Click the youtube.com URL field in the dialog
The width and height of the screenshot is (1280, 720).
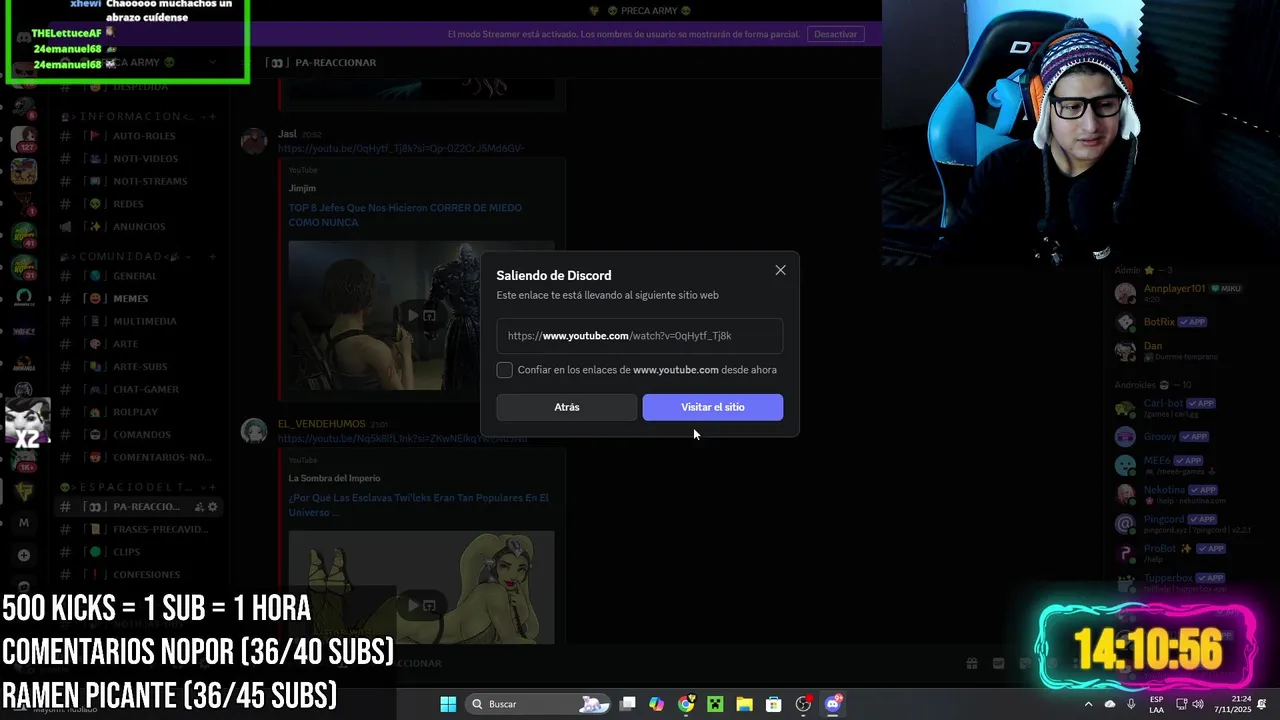click(x=640, y=336)
